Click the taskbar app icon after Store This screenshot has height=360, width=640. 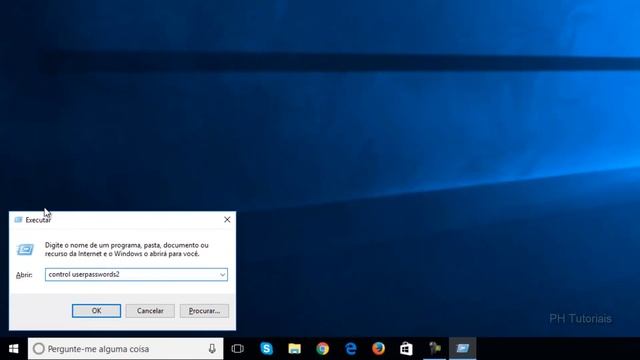point(434,349)
